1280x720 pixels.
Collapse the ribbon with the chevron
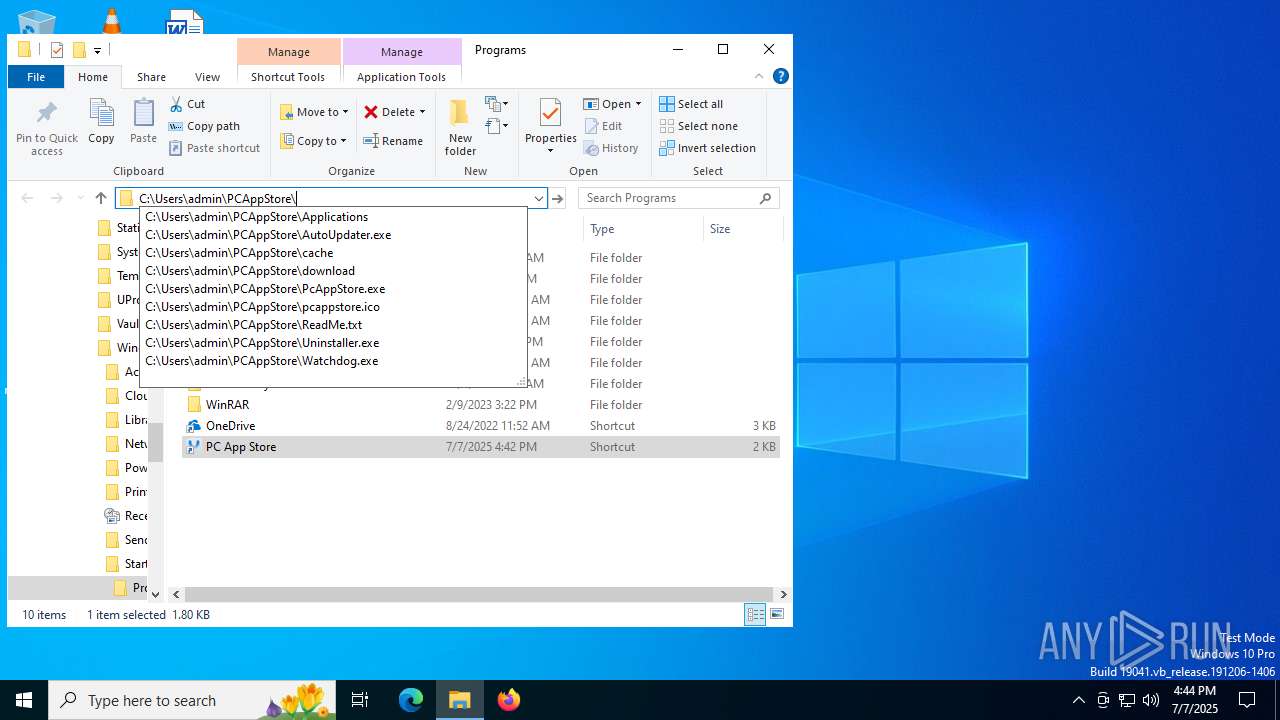[x=759, y=76]
